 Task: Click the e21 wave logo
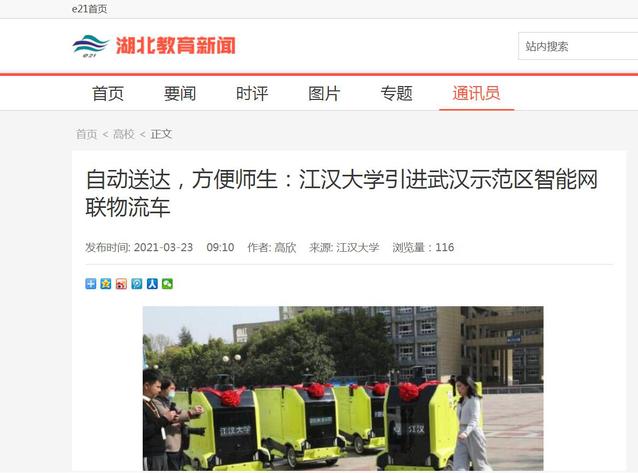(x=90, y=46)
